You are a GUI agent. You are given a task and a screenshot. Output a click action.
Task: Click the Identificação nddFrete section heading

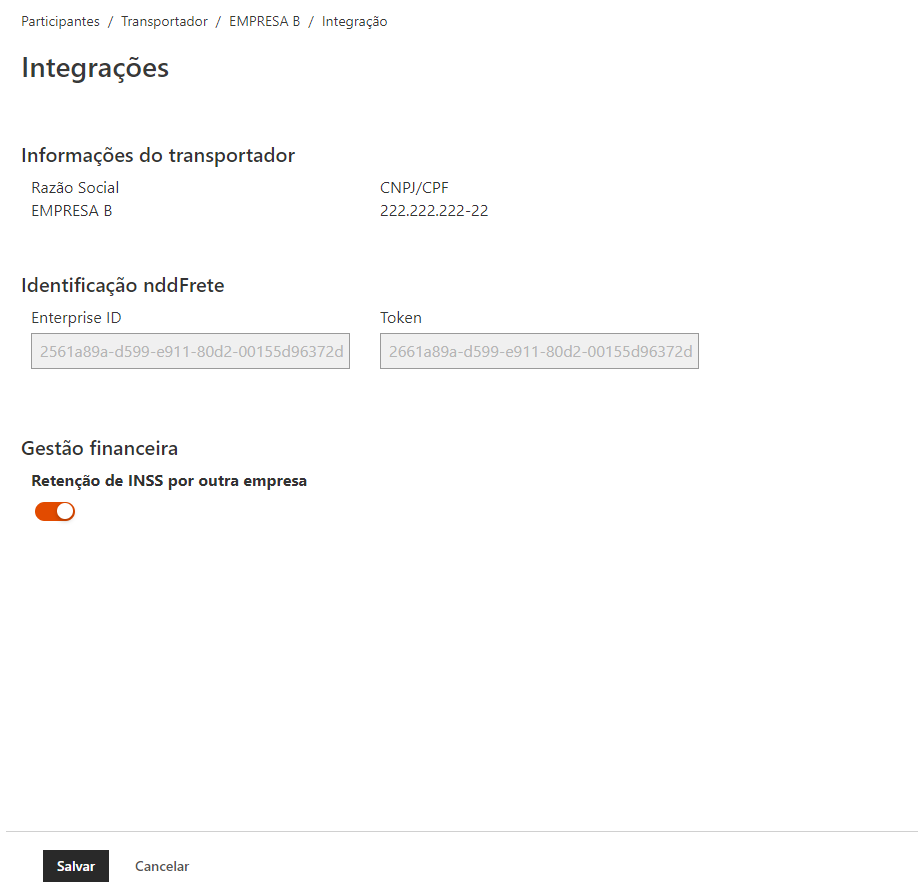pyautogui.click(x=123, y=285)
